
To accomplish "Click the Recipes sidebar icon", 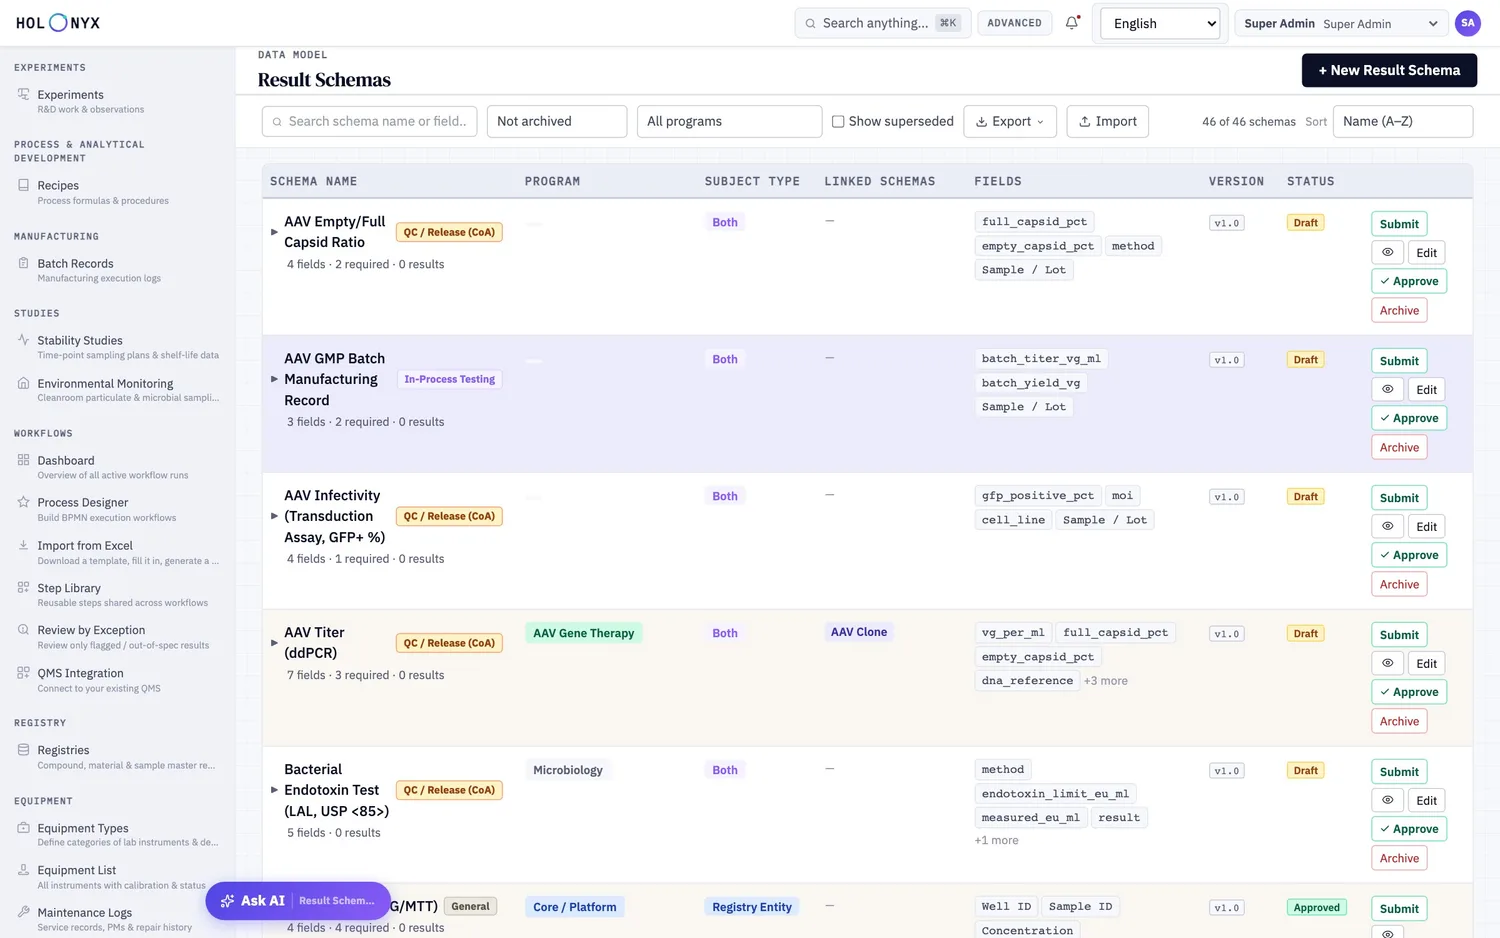I will click(x=23, y=185).
